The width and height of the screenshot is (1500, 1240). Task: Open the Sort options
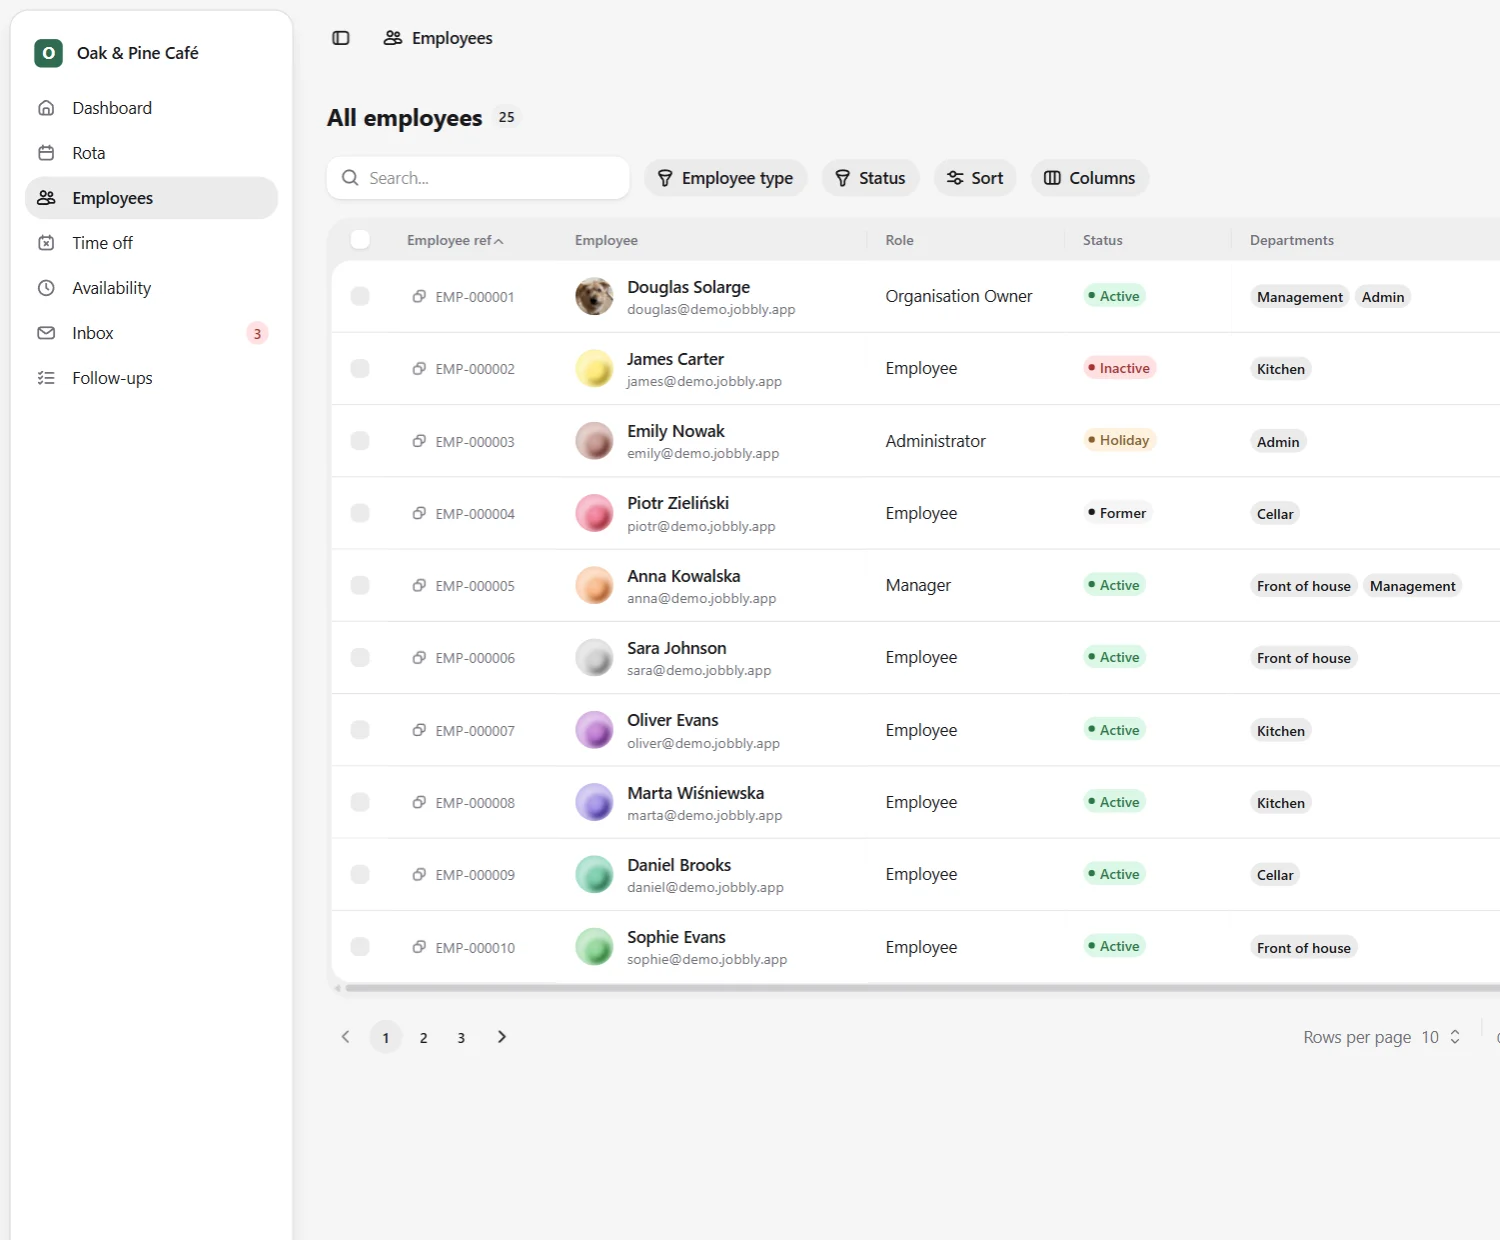[975, 178]
